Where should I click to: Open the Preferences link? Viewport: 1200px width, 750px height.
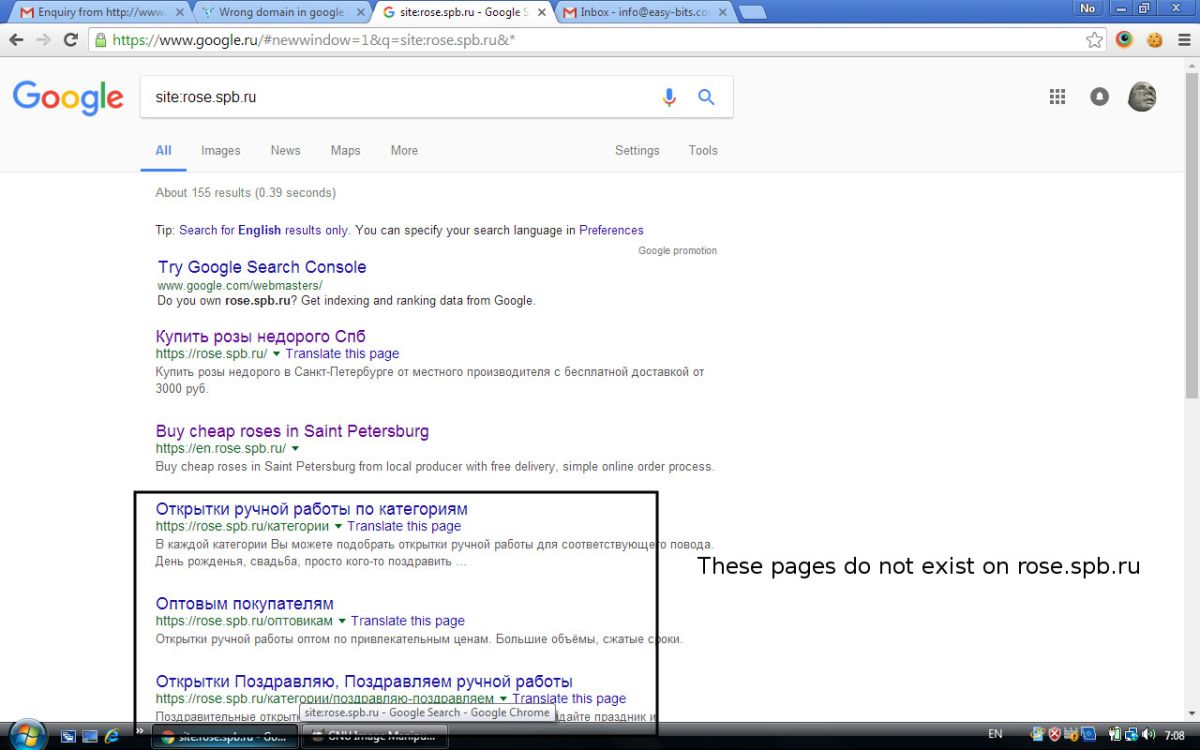[x=611, y=230]
